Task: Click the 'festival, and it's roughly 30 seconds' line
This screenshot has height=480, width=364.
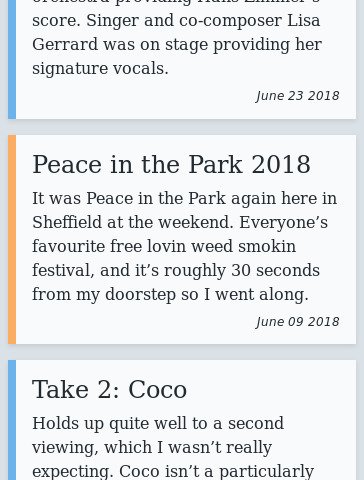Action: [x=176, y=271]
